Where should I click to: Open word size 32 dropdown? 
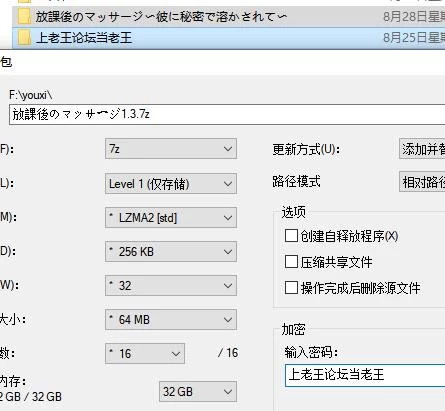[x=171, y=285]
